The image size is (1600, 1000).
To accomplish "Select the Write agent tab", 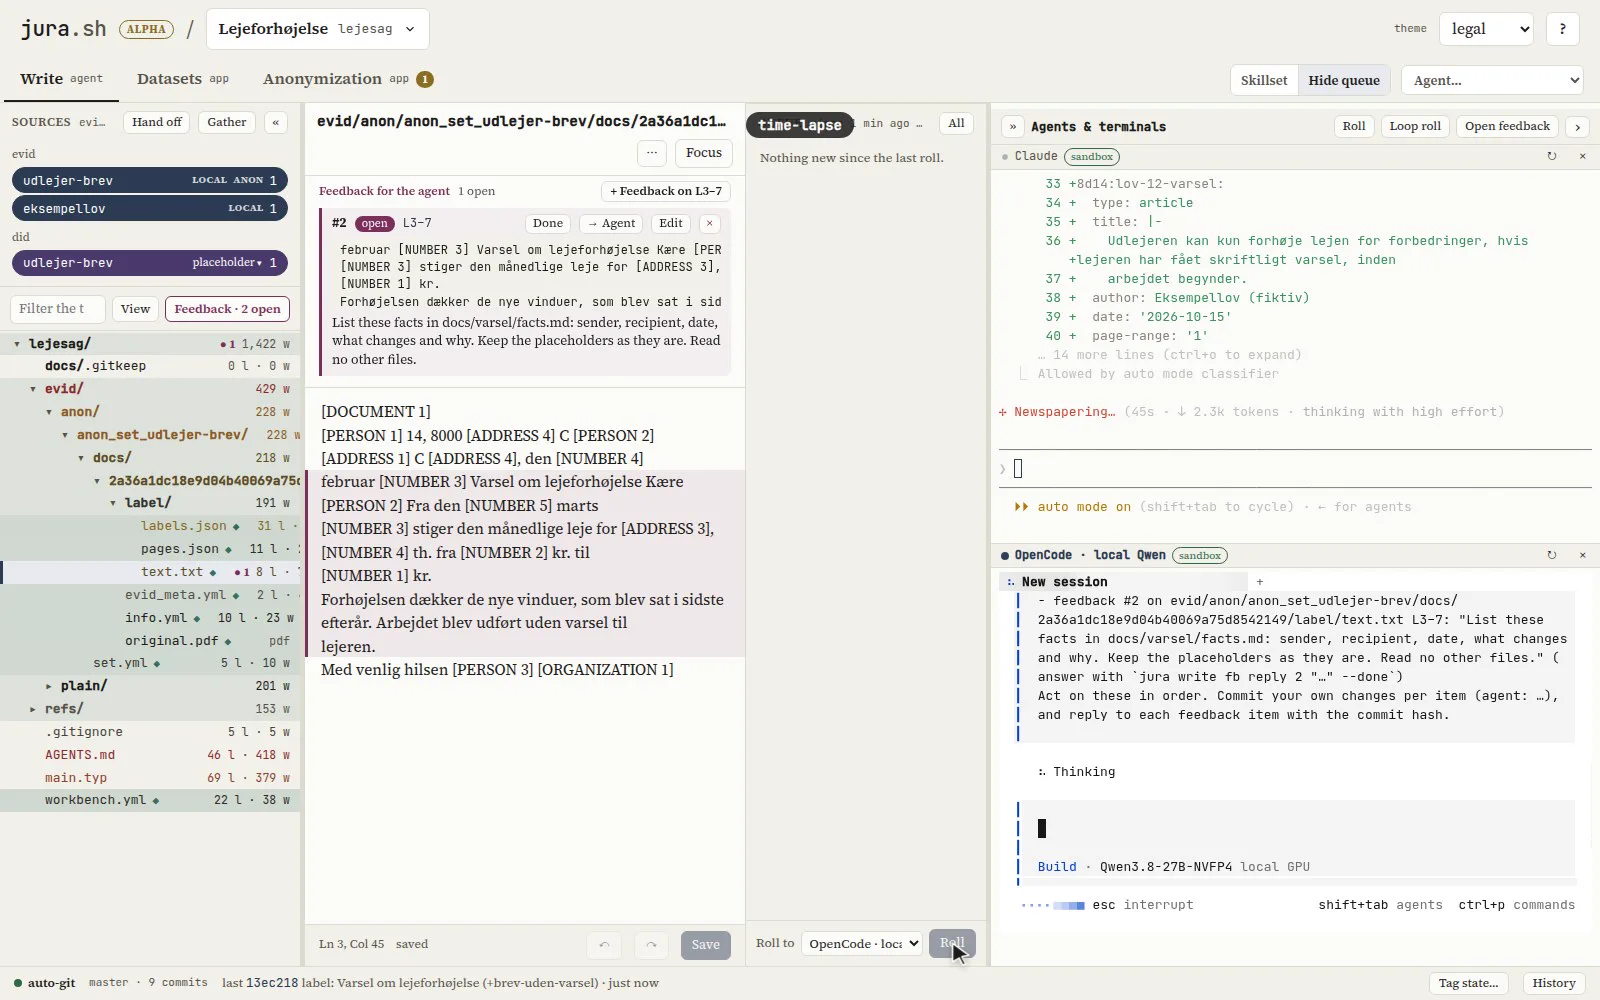I will pos(61,79).
